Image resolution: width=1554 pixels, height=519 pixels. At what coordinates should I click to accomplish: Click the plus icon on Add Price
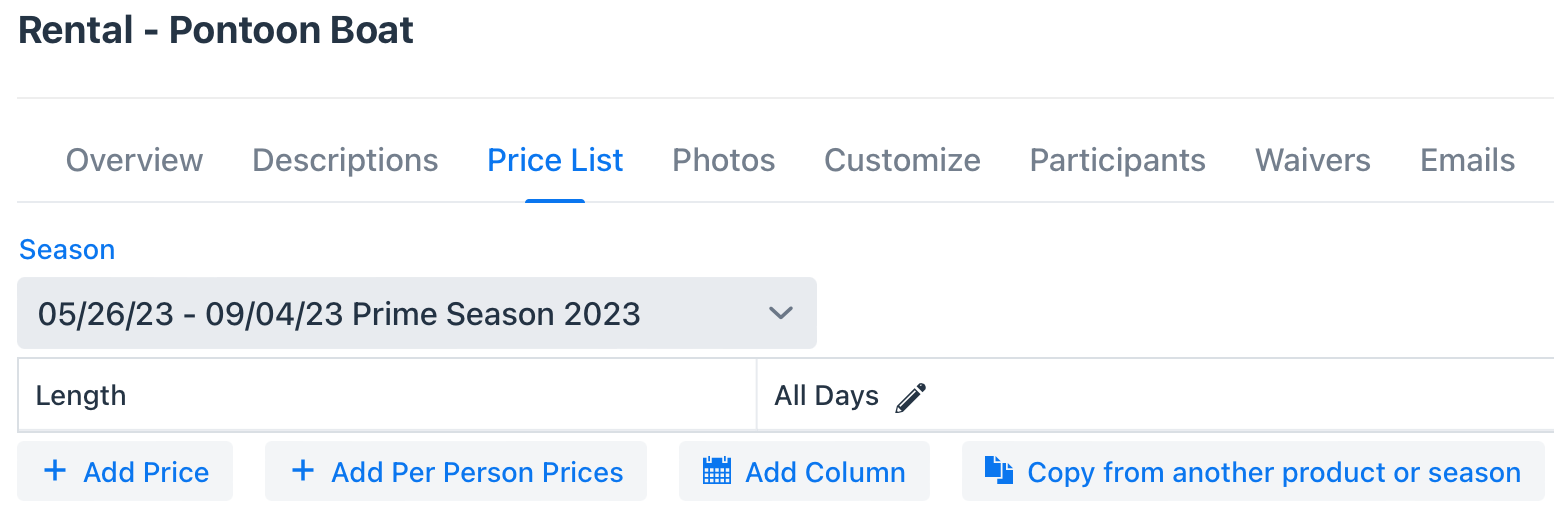(56, 471)
